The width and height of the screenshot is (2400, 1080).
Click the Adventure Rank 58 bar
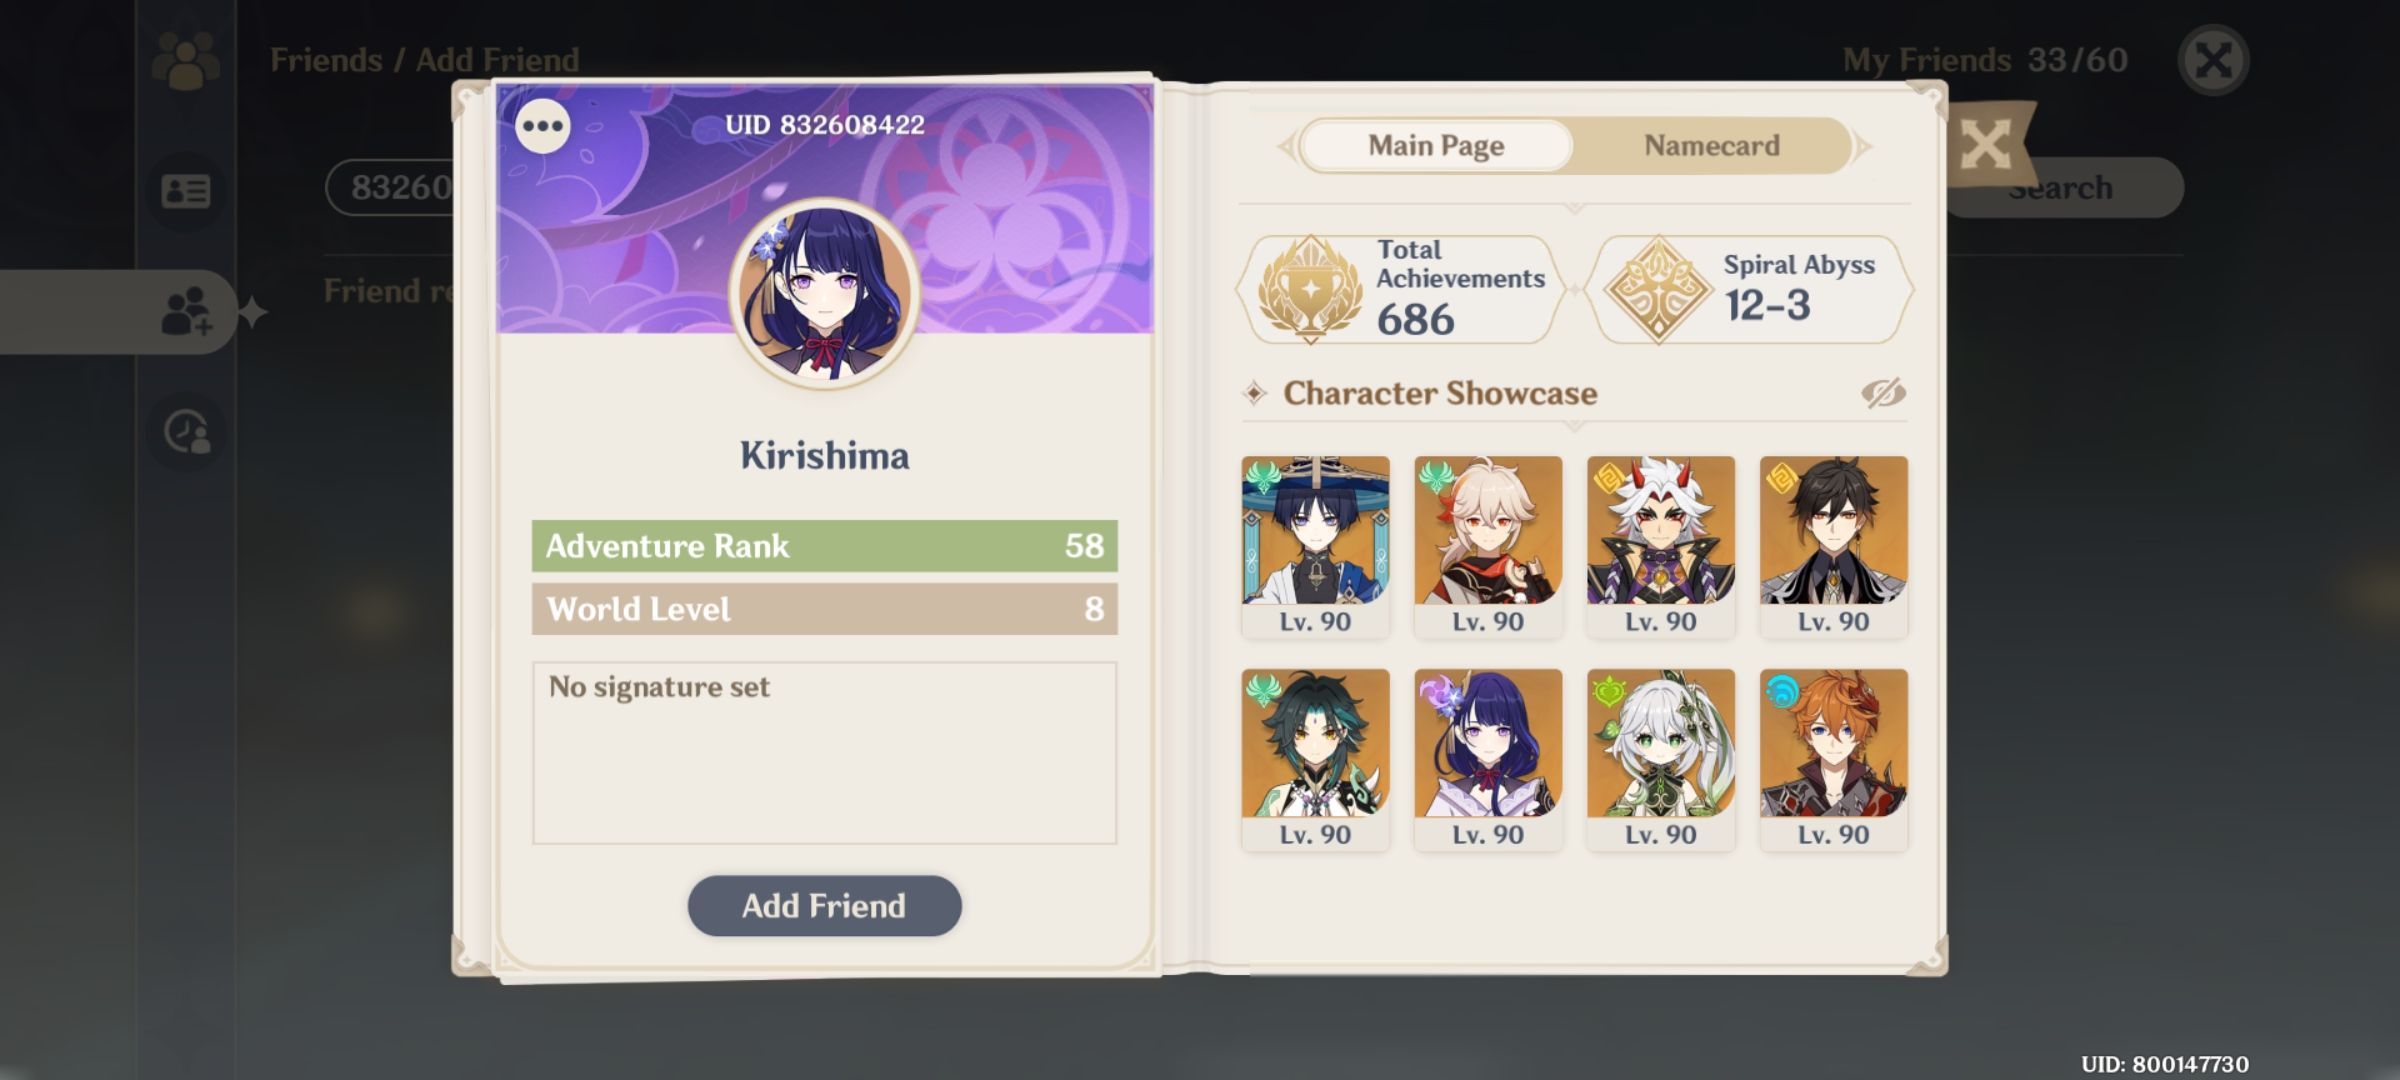[825, 546]
